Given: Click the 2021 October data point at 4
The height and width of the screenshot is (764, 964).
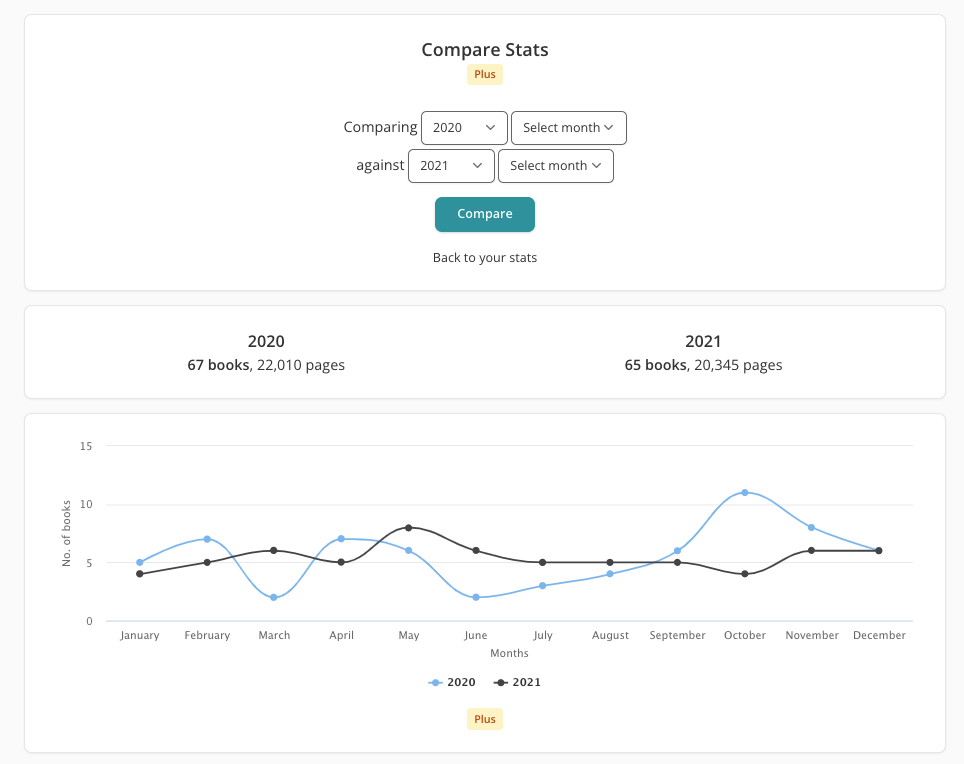Looking at the screenshot, I should pyautogui.click(x=745, y=574).
